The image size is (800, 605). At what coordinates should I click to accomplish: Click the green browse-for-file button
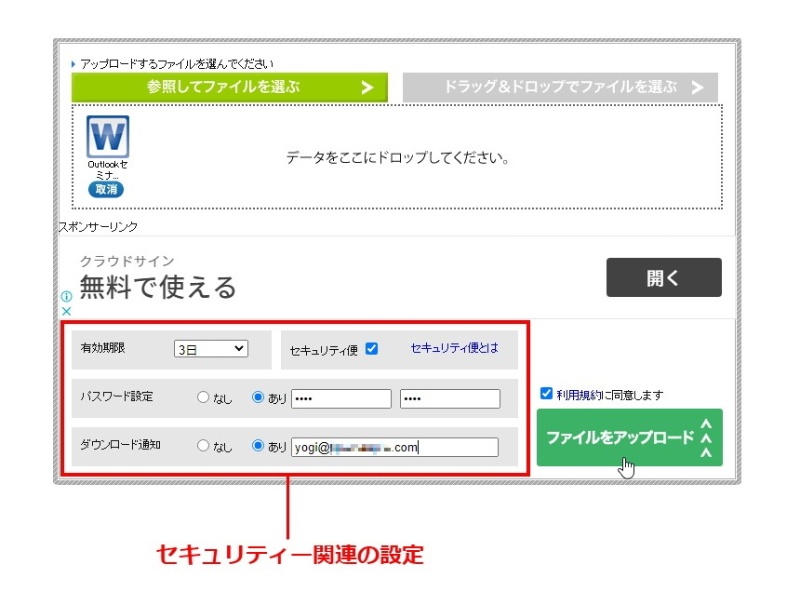click(x=230, y=87)
